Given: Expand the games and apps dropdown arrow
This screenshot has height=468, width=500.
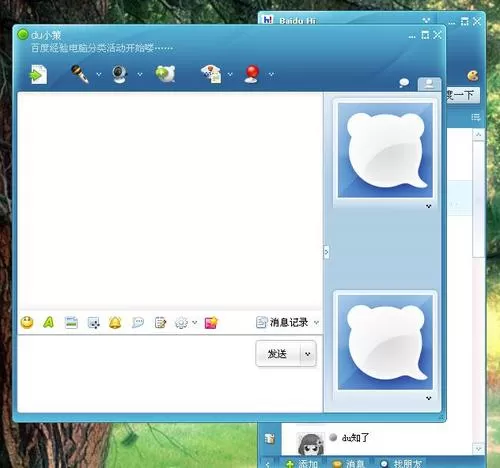Looking at the screenshot, I should tap(230, 74).
